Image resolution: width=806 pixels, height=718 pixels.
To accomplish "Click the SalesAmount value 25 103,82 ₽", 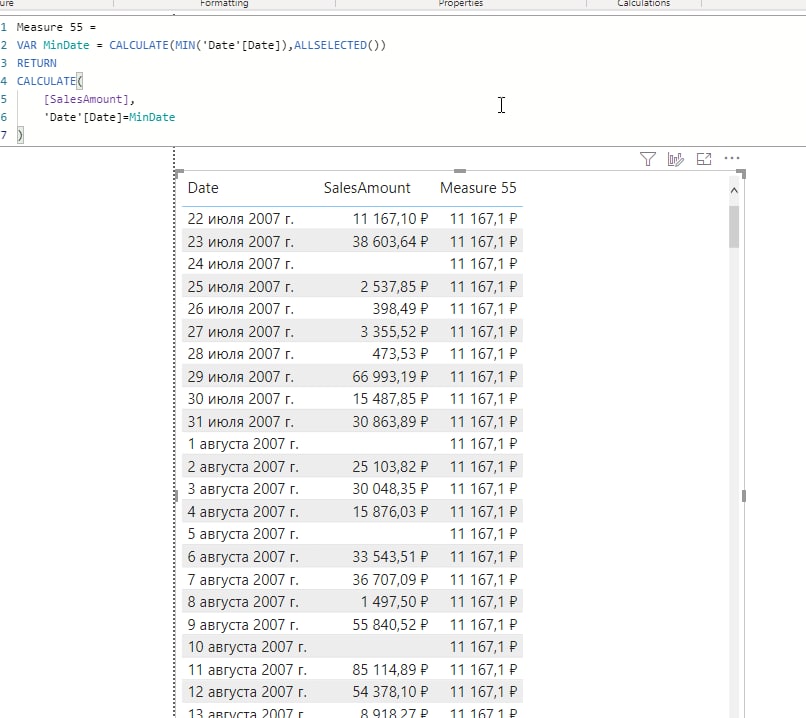I will (x=390, y=467).
